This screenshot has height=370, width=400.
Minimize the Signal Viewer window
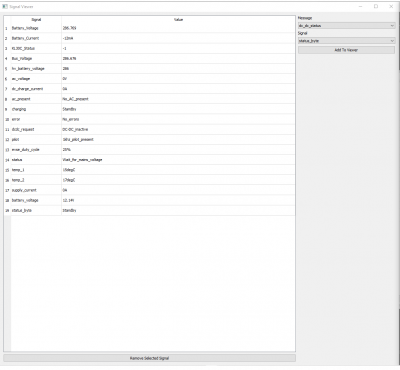[361, 6]
